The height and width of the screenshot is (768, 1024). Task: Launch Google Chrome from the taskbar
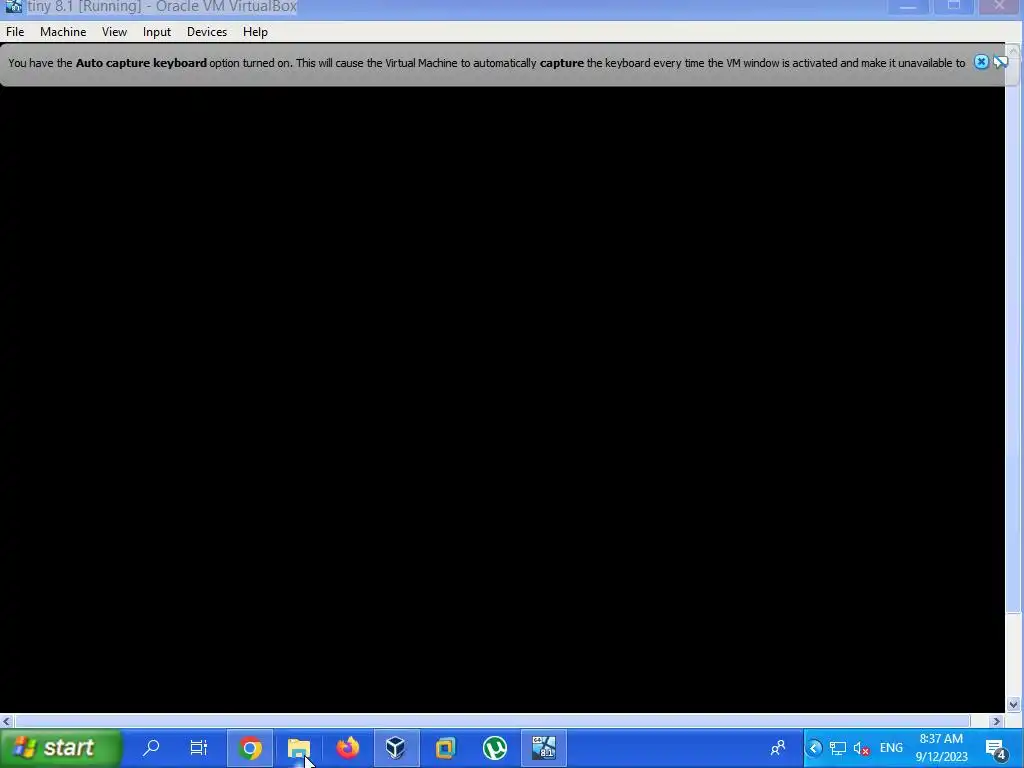click(x=249, y=748)
